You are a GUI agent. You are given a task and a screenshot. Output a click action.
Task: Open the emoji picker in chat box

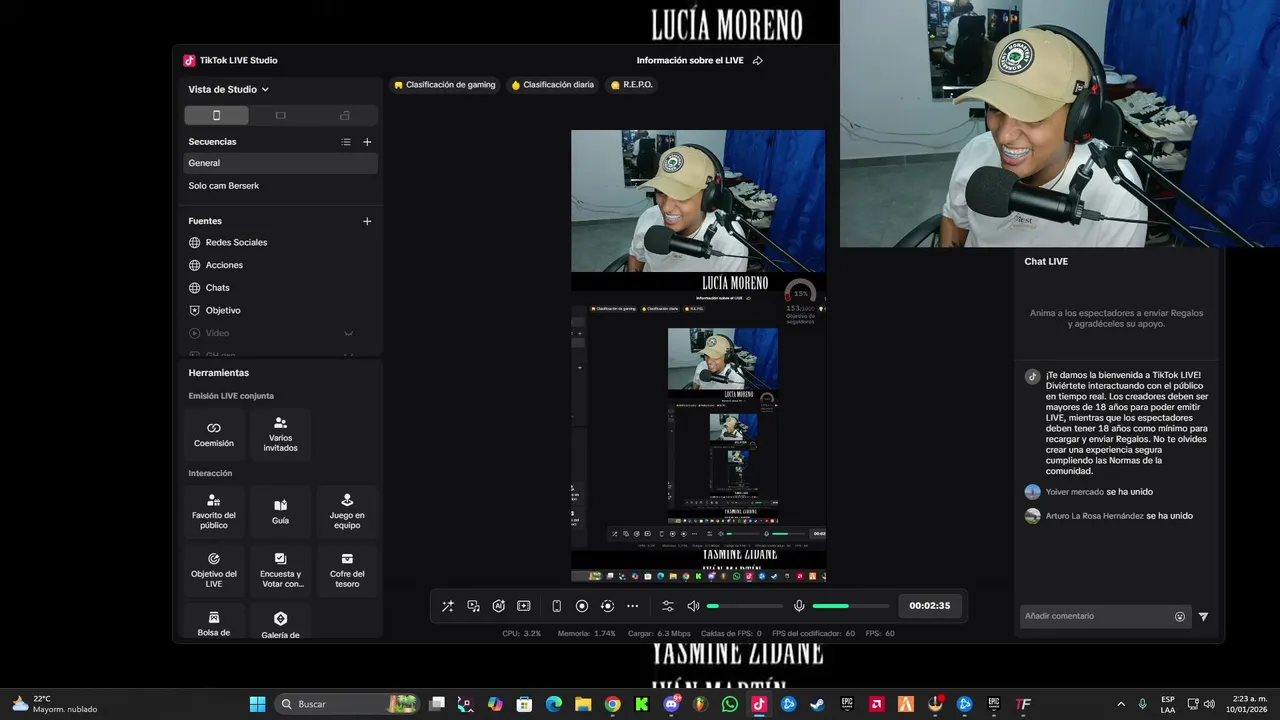(1180, 617)
